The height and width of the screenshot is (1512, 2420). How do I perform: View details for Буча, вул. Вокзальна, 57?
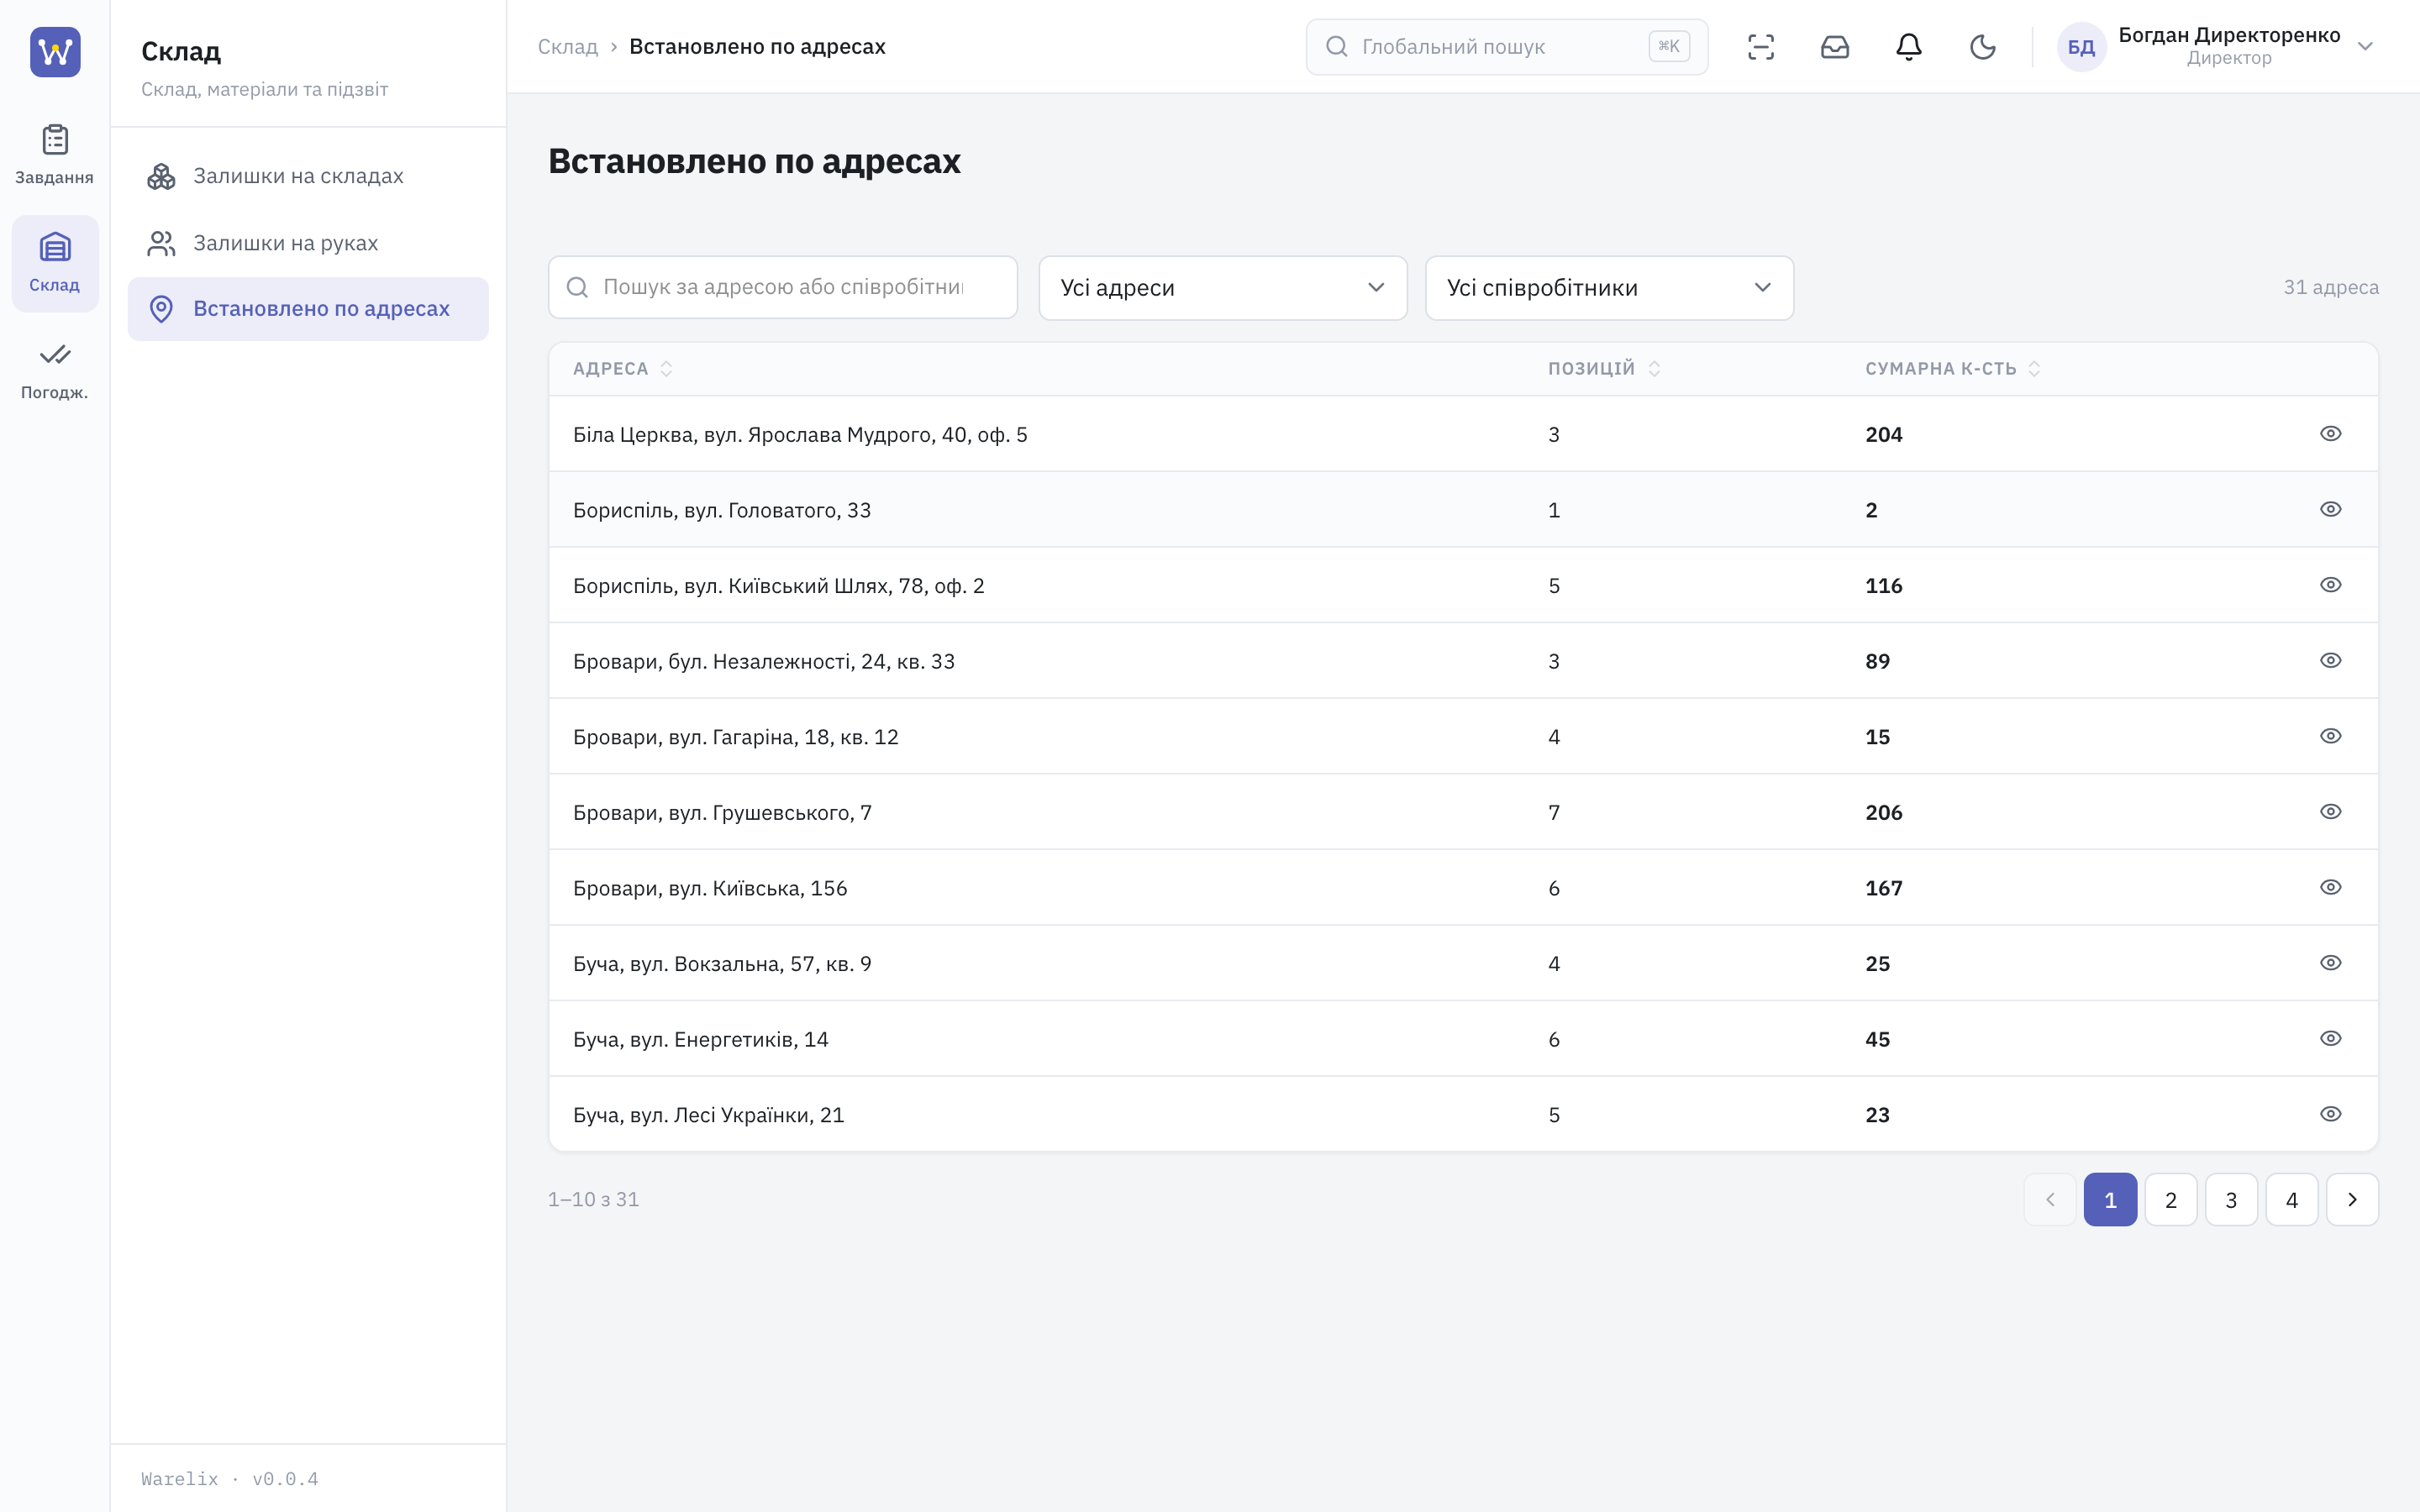(x=2330, y=963)
